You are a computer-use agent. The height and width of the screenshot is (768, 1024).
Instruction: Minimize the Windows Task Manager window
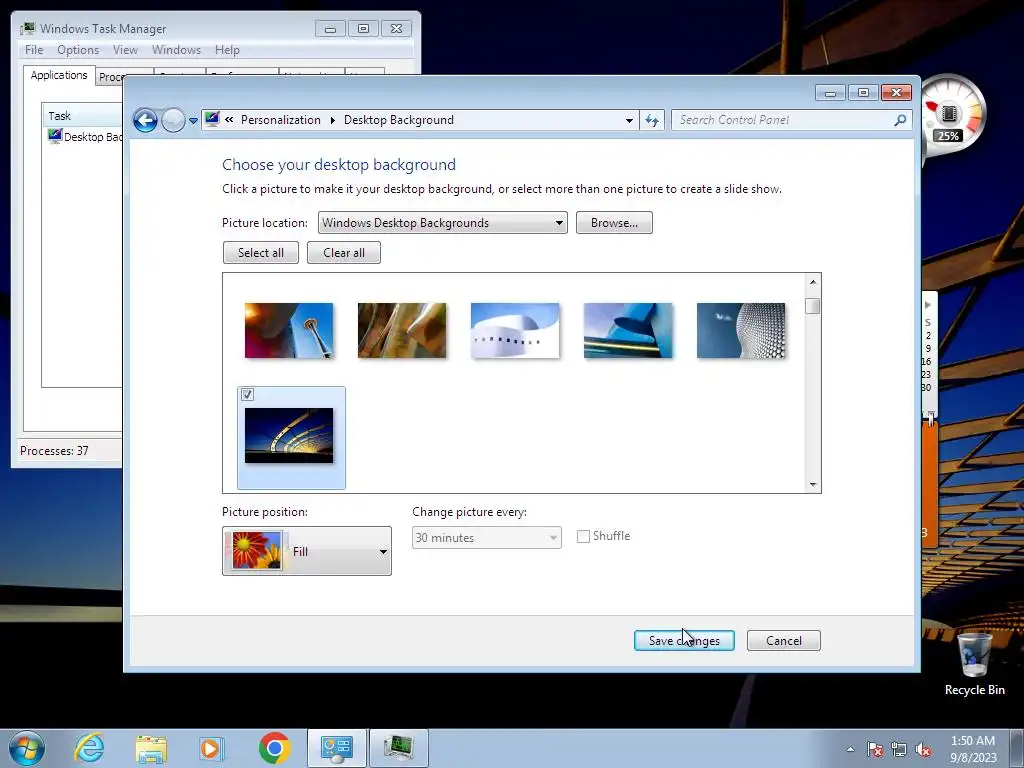(330, 29)
